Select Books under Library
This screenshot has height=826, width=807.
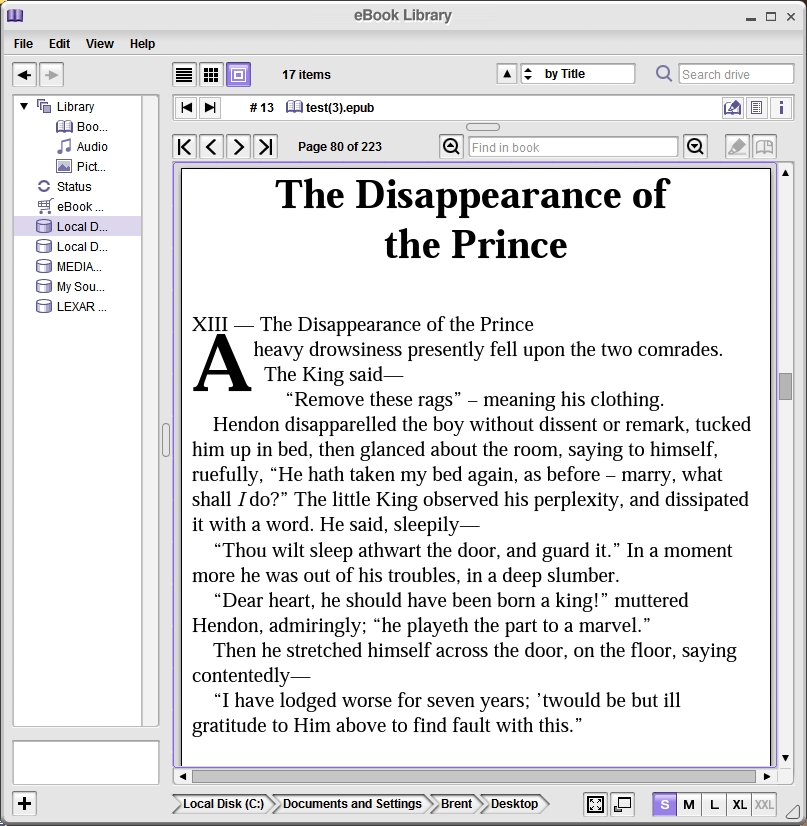[82, 126]
